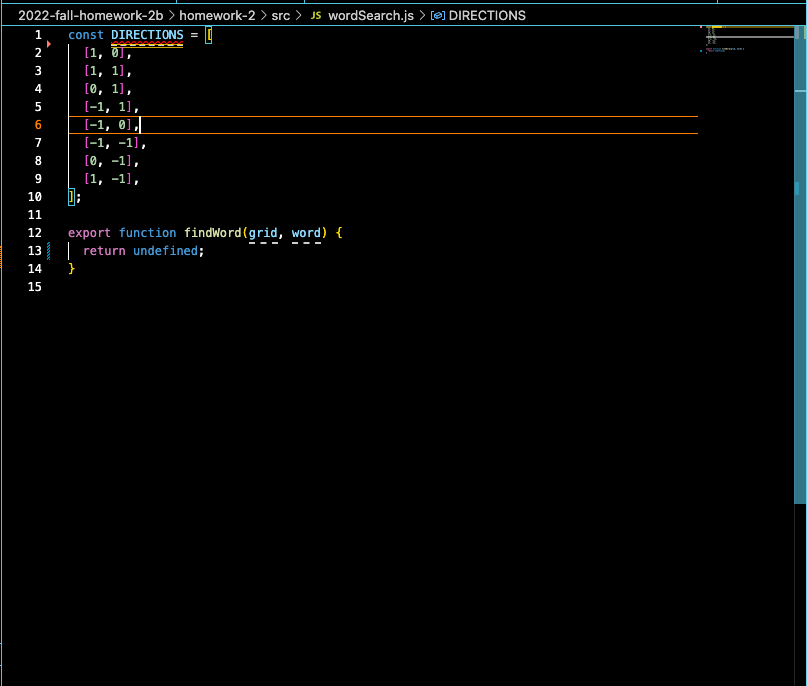Open the 2022-fall-homework-2b breadcrumb
The width and height of the screenshot is (807, 686).
91,15
